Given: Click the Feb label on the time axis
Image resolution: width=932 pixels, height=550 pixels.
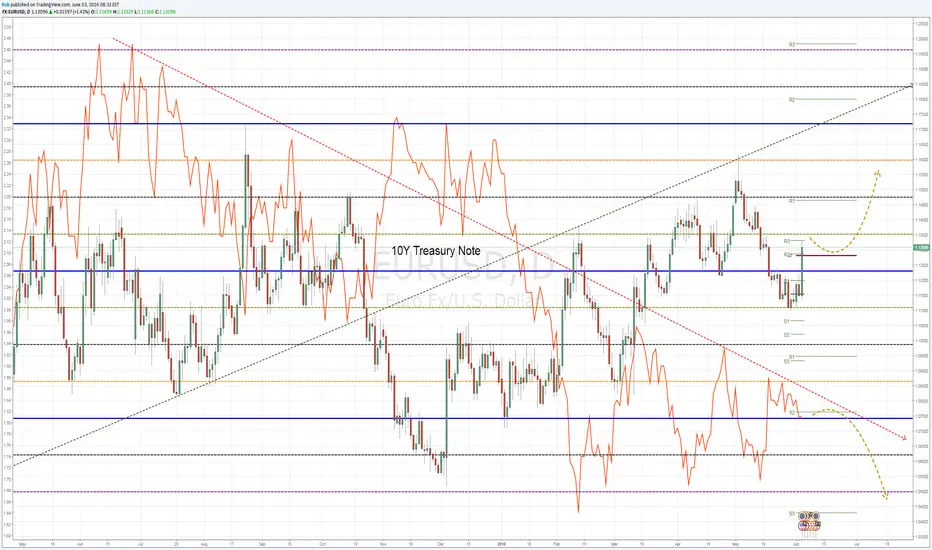Looking at the screenshot, I should [x=557, y=544].
